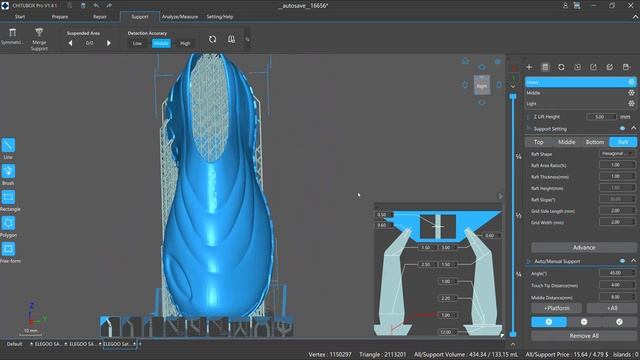This screenshot has width=640, height=360.
Task: Open settings gear for Light profile
Action: coord(631,104)
